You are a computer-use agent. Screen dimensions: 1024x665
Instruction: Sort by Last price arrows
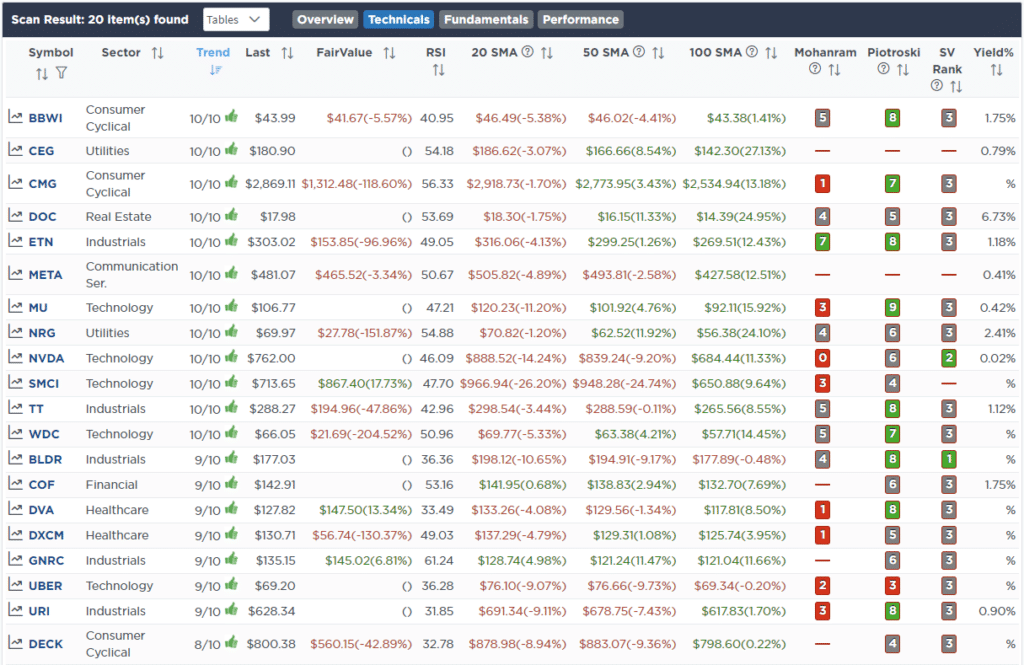pos(287,53)
